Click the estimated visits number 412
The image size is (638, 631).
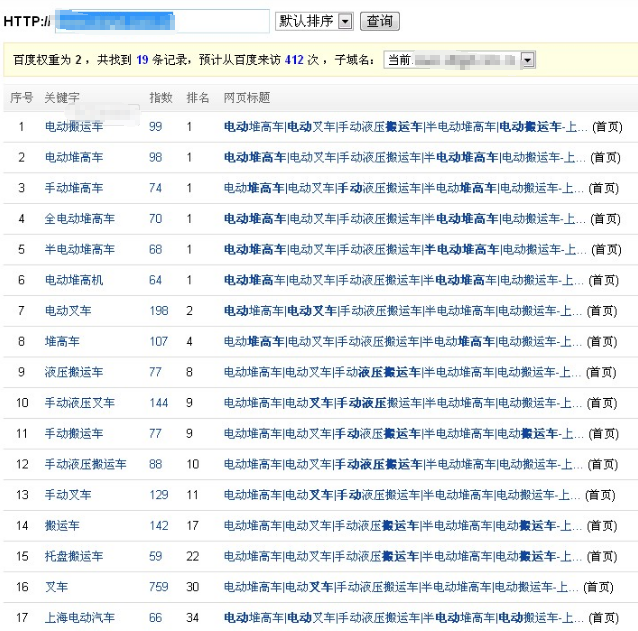(294, 60)
